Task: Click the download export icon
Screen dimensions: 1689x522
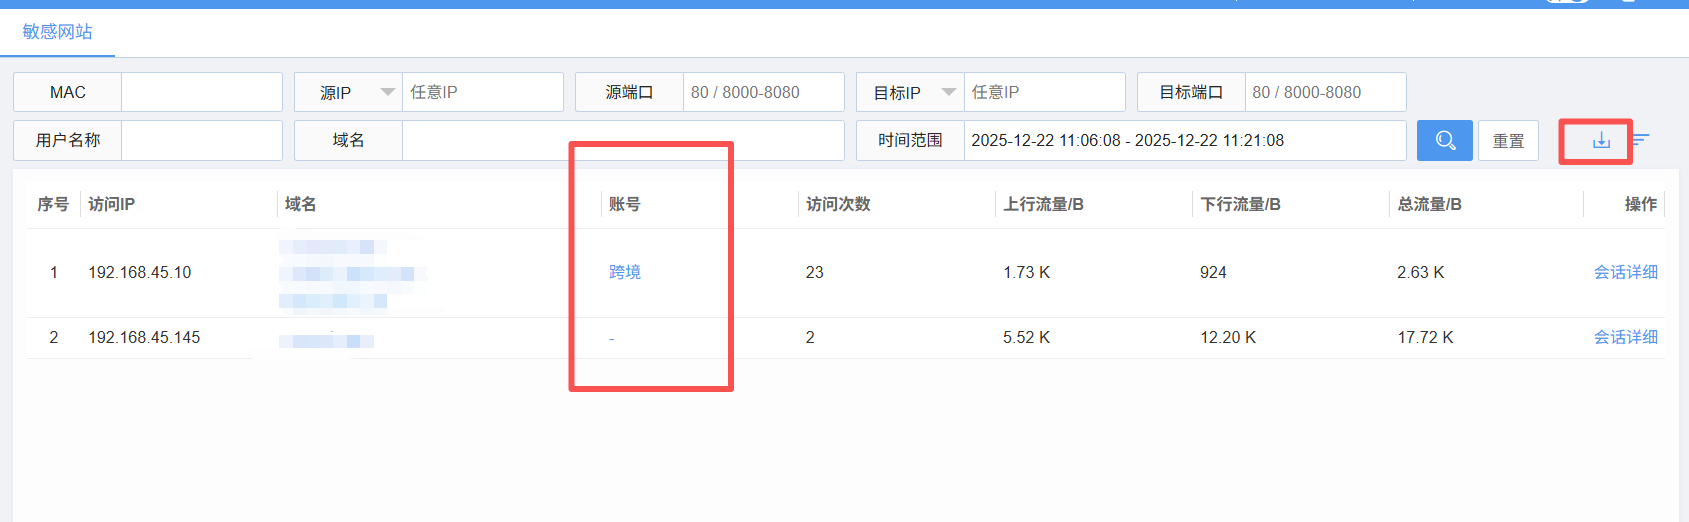Action: point(1601,141)
